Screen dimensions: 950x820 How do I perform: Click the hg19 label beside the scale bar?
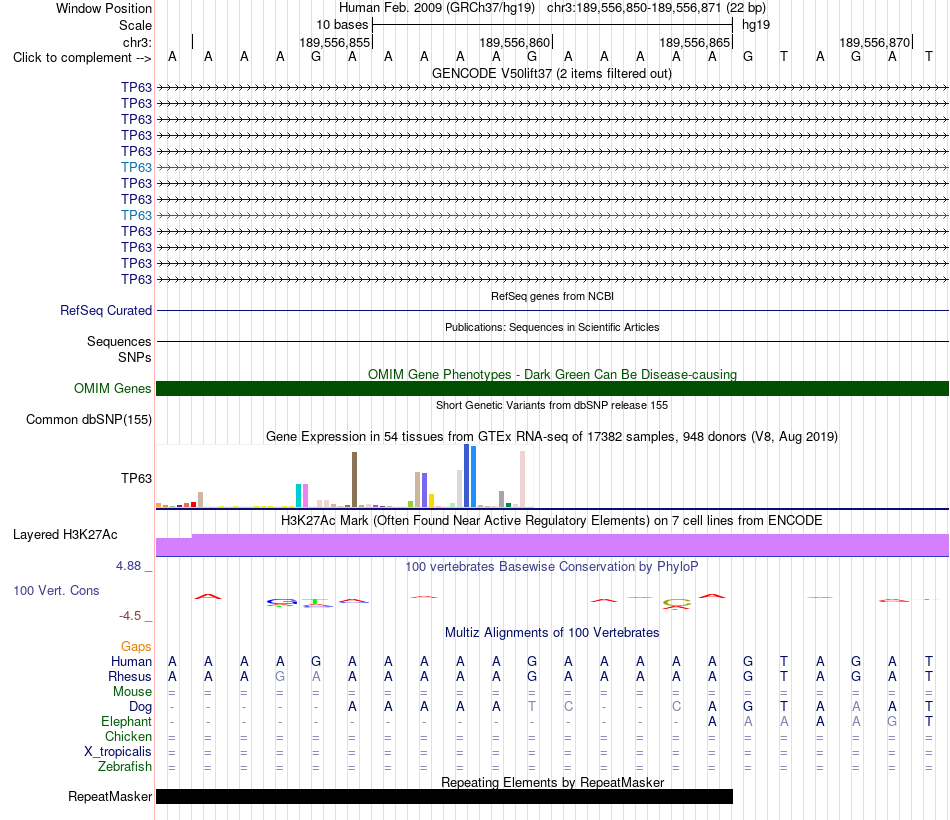[x=756, y=25]
